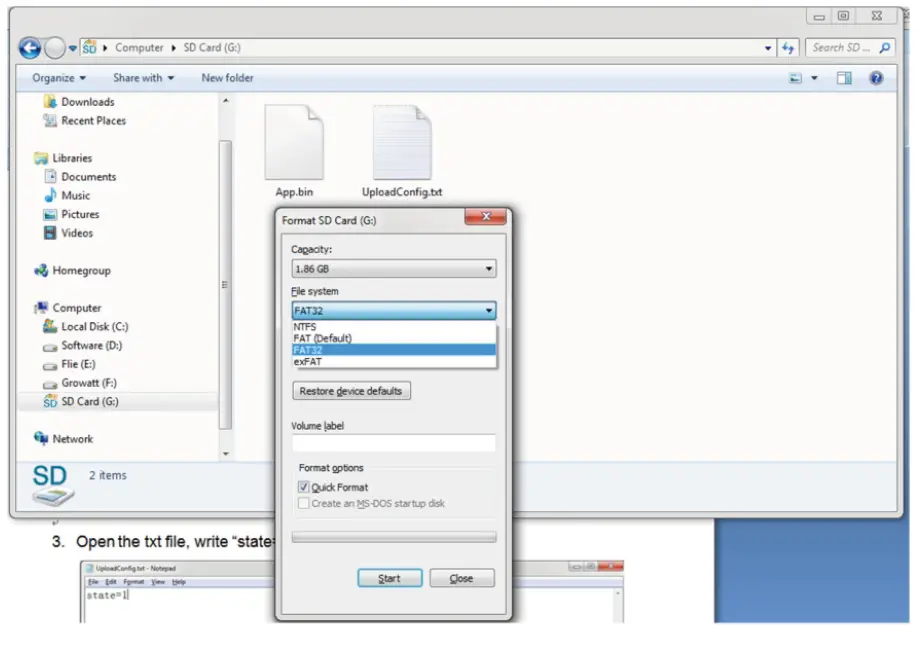Click the search magnifier icon
Viewport: 920px width, 649px height.
coord(885,48)
